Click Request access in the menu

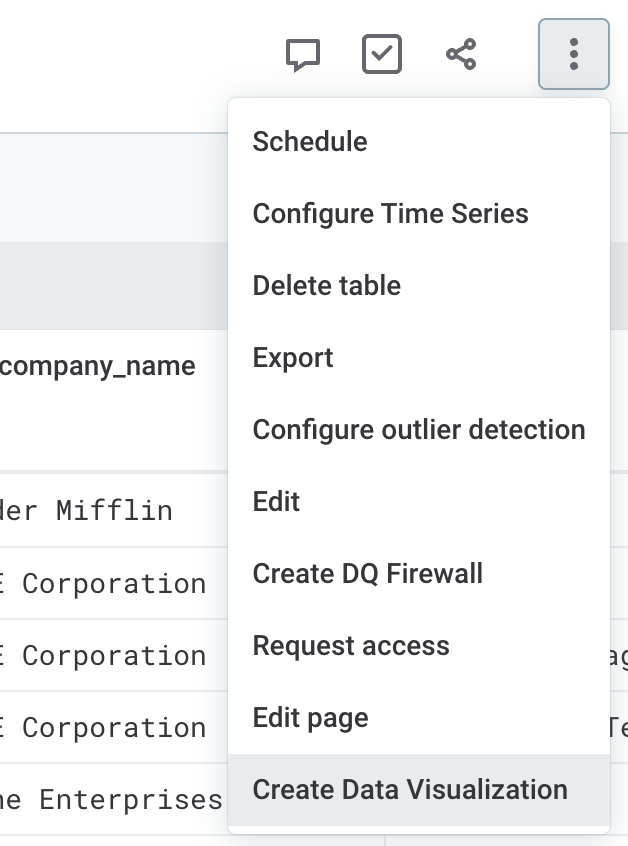351,646
